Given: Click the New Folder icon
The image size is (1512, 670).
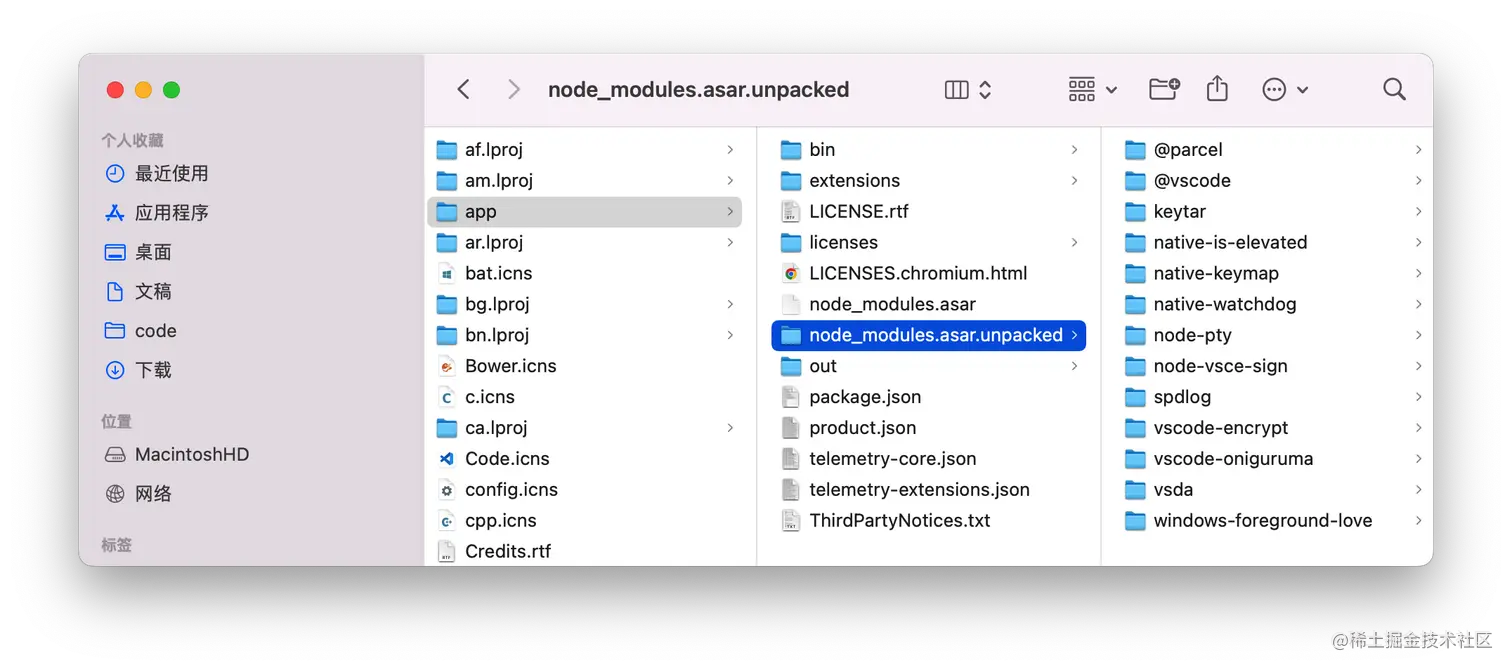Looking at the screenshot, I should pyautogui.click(x=1163, y=89).
